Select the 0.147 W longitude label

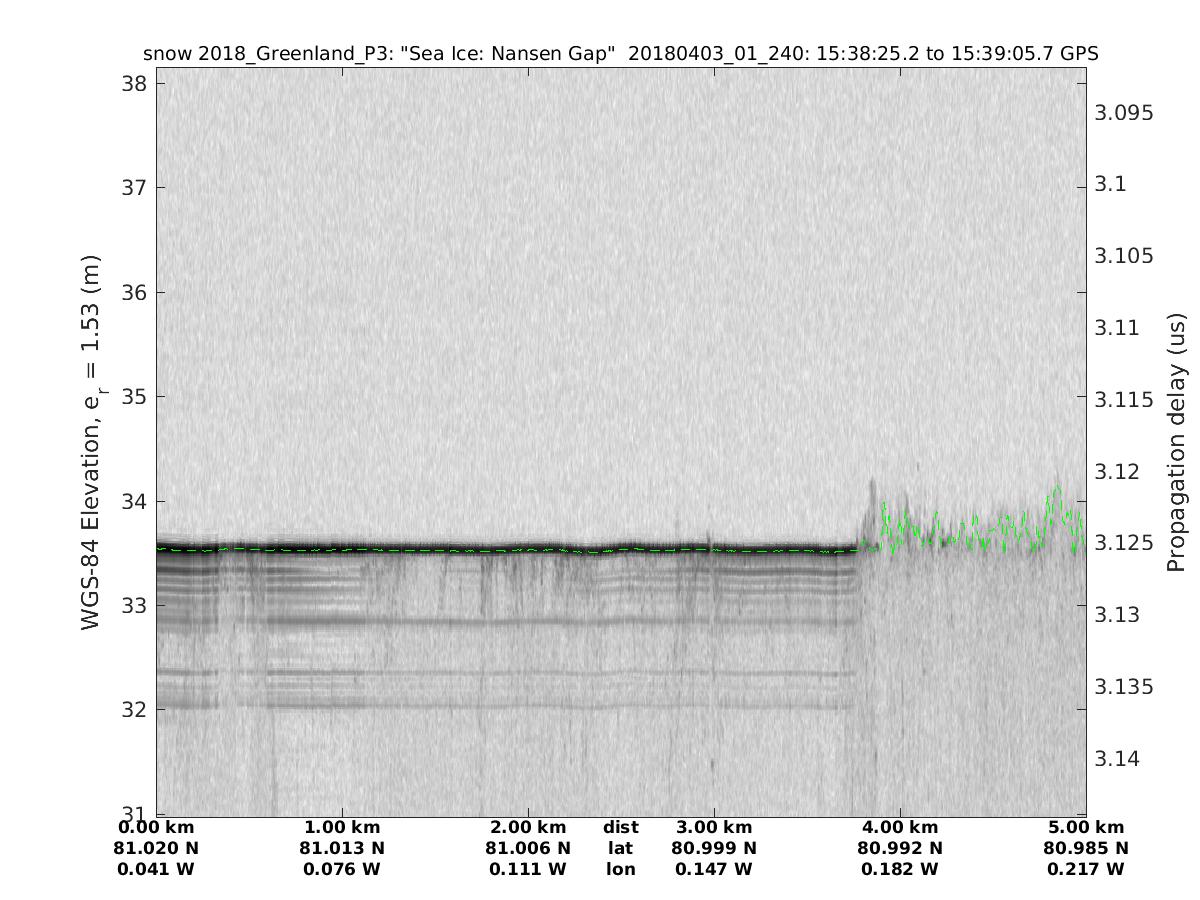tap(714, 869)
